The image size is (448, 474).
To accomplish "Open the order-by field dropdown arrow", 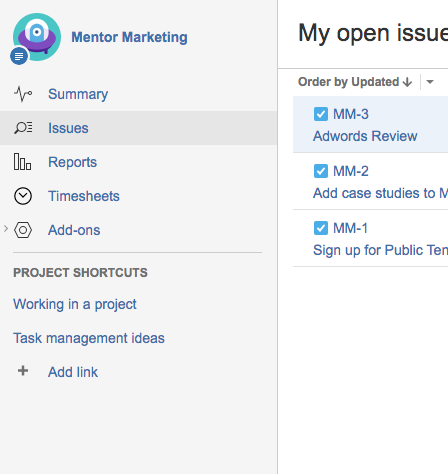I will [430, 82].
